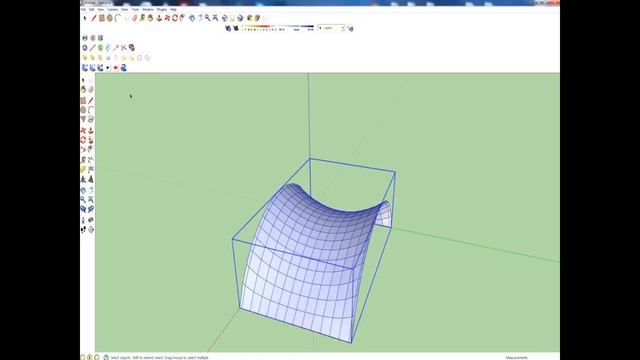Screen dimensions: 640x360
Task: Activate the Section Plane tool
Action: click(x=91, y=229)
